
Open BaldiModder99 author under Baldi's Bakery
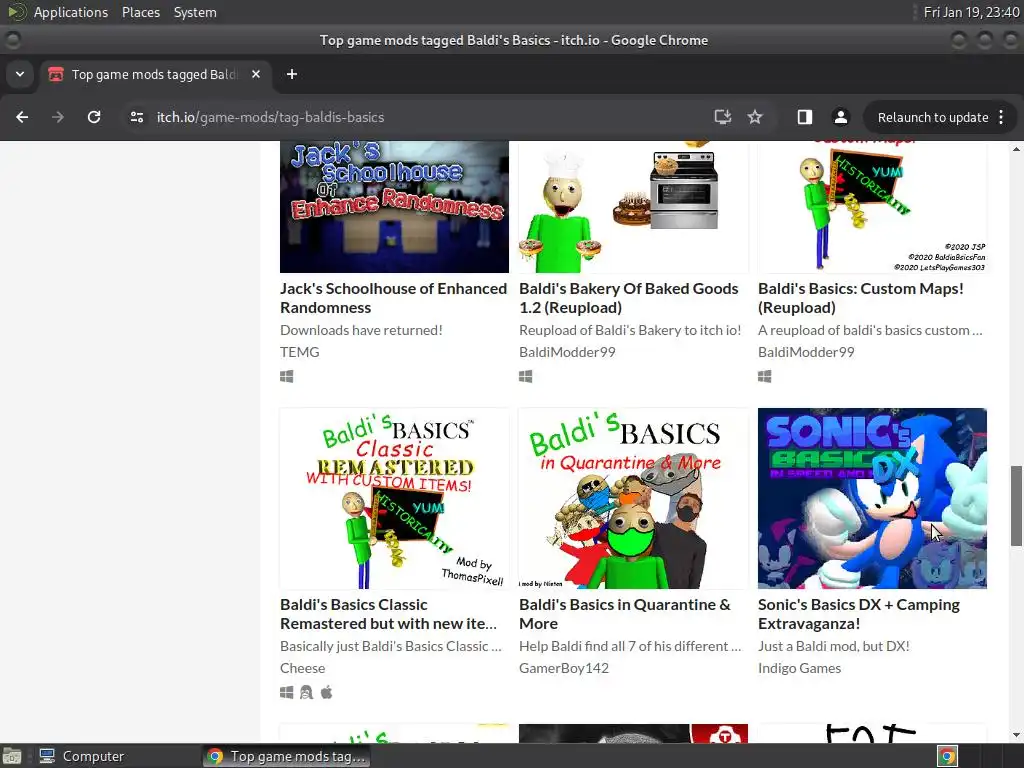(567, 352)
